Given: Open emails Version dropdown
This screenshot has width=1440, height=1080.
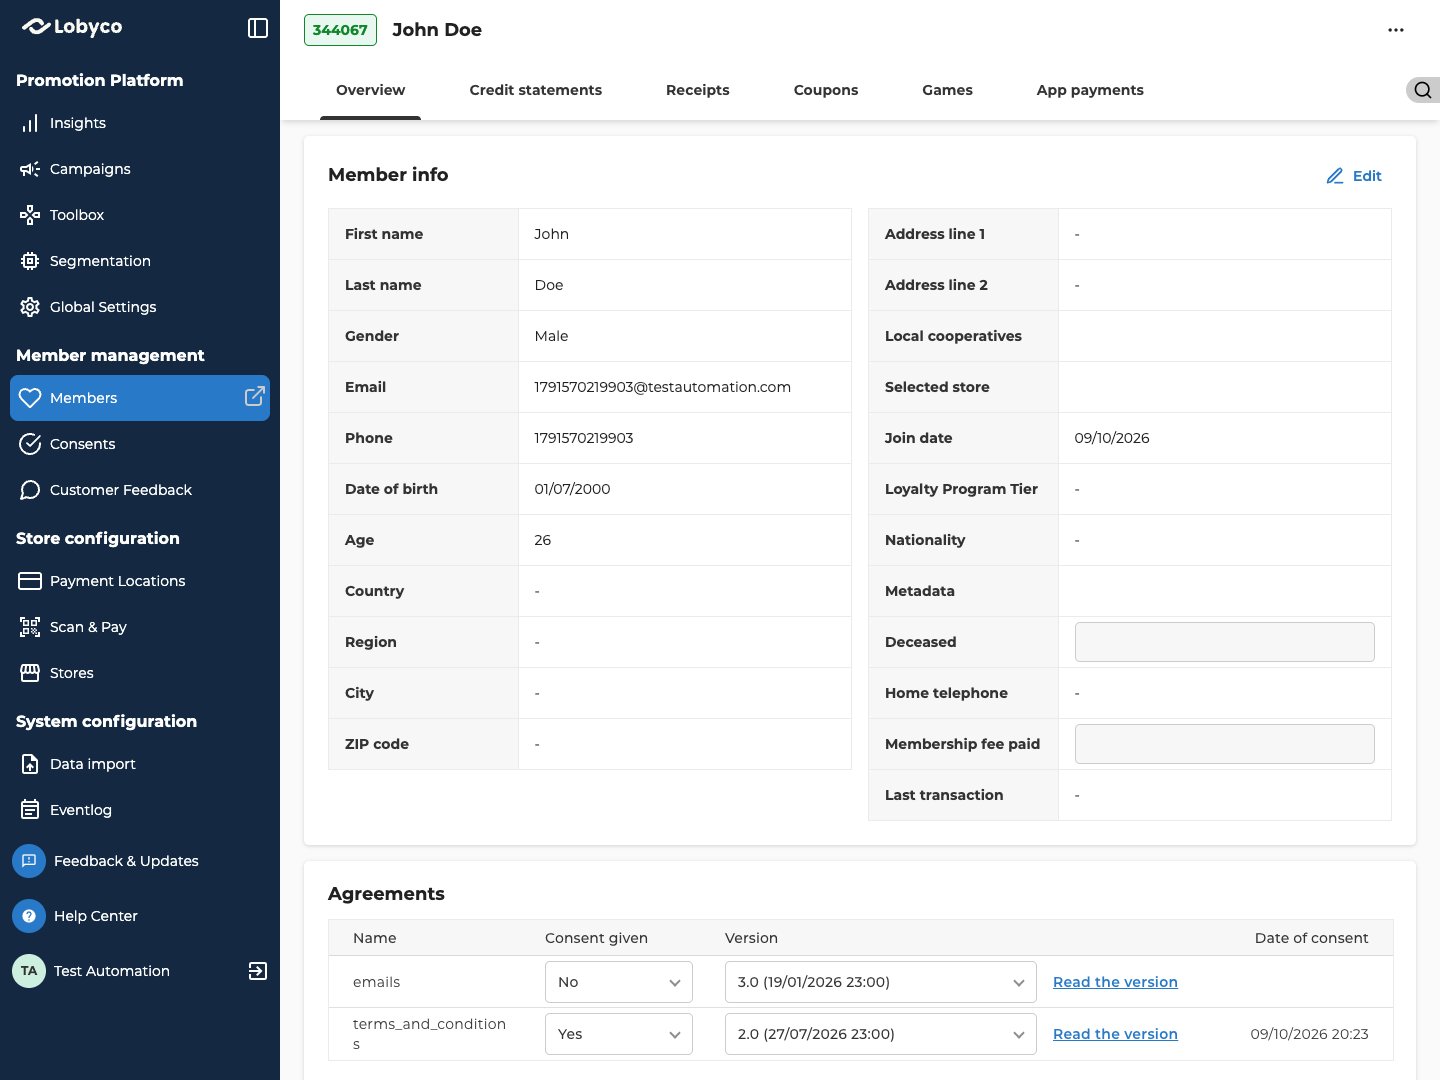Looking at the screenshot, I should click(x=881, y=982).
